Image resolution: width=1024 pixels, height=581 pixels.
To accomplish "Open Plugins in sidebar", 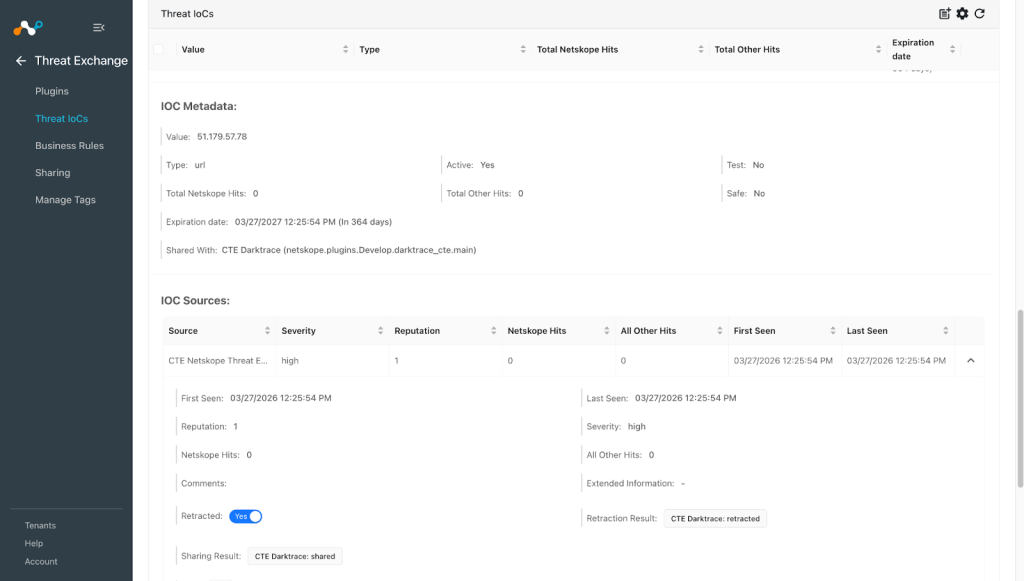I will 52,91.
